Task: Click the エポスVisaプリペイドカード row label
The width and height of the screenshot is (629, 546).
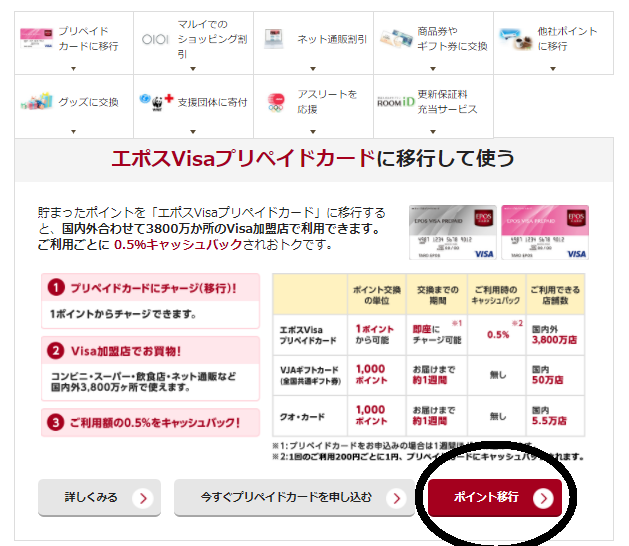Action: pyautogui.click(x=310, y=335)
